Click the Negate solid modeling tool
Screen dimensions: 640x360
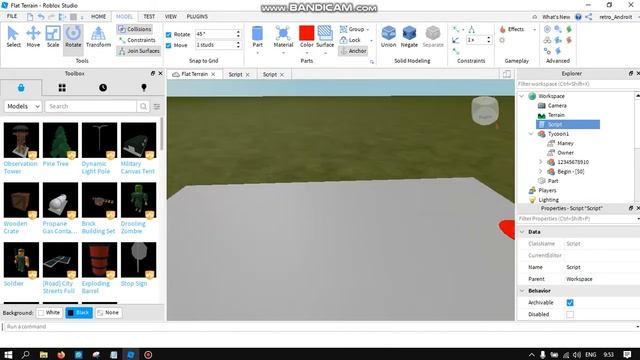[x=409, y=37]
